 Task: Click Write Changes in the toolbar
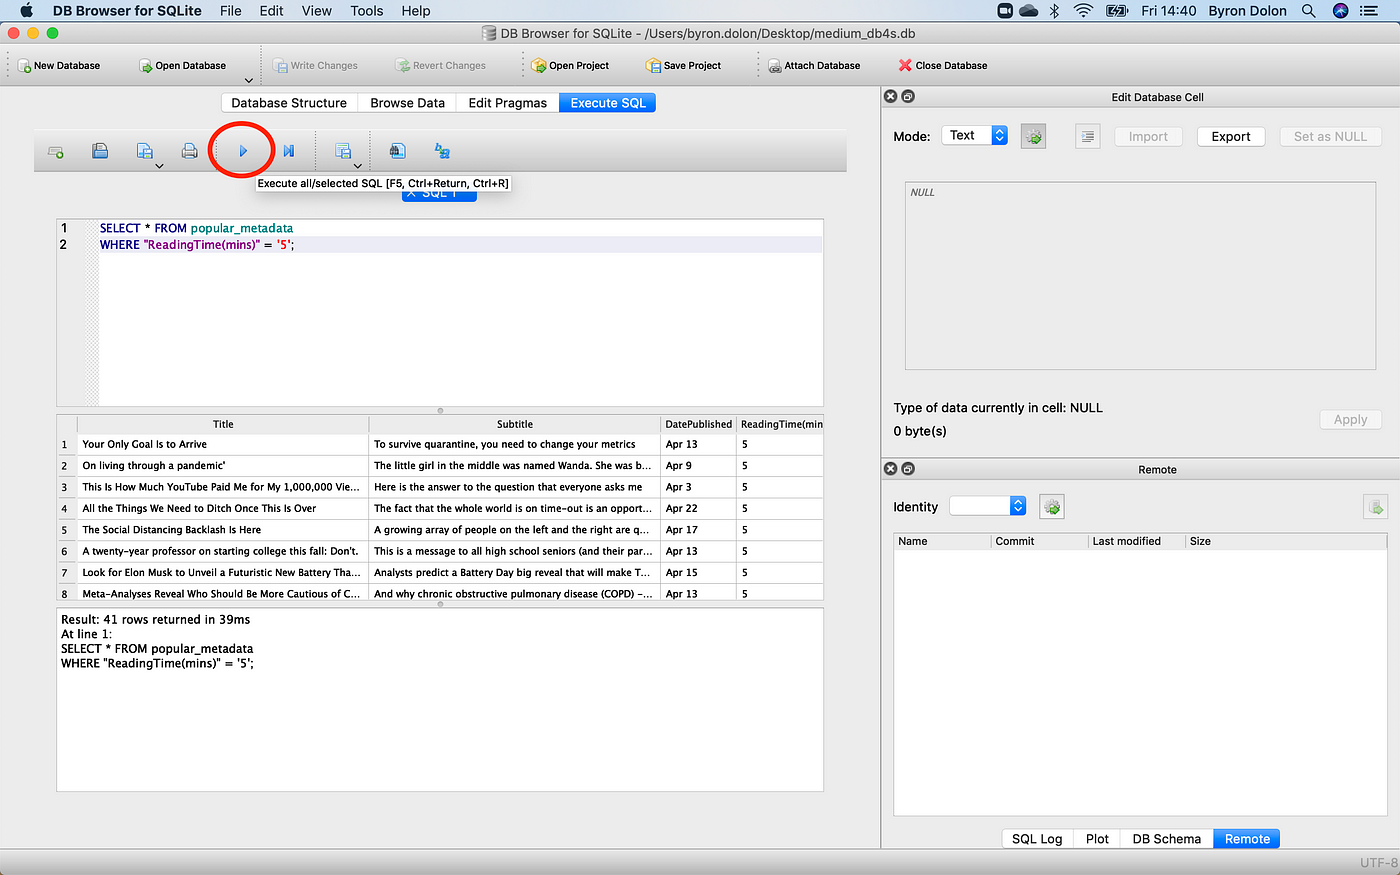(315, 66)
